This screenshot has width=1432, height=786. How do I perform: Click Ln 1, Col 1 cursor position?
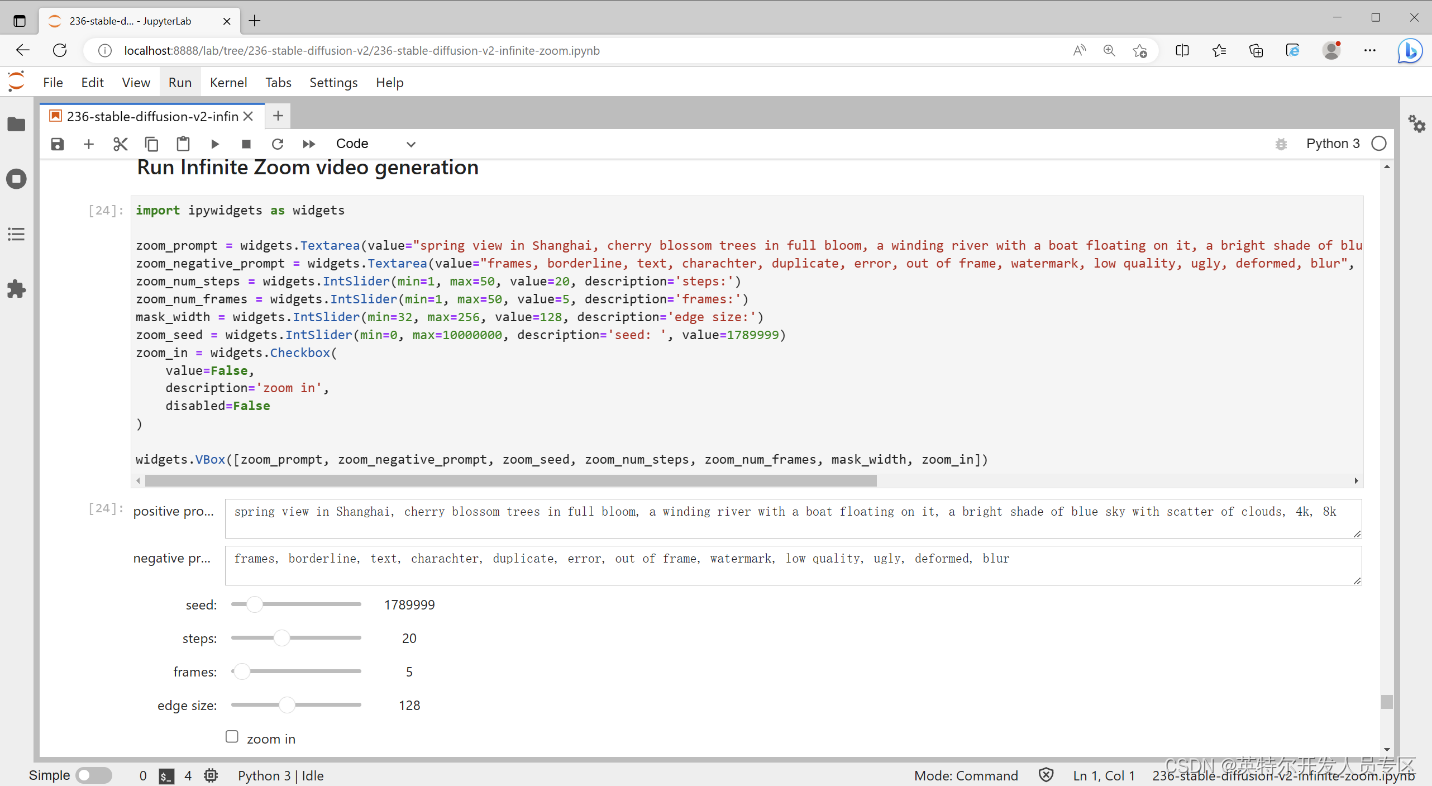[x=1104, y=776]
